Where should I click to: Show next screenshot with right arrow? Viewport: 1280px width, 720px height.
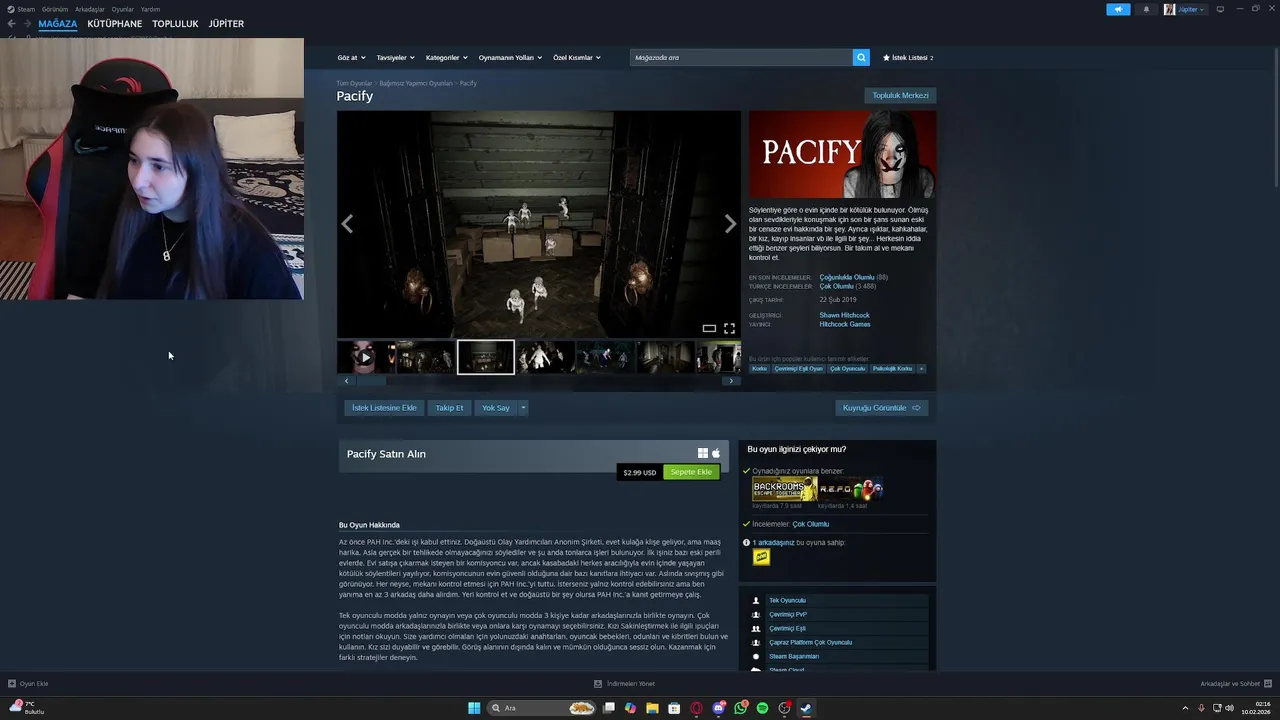[730, 224]
